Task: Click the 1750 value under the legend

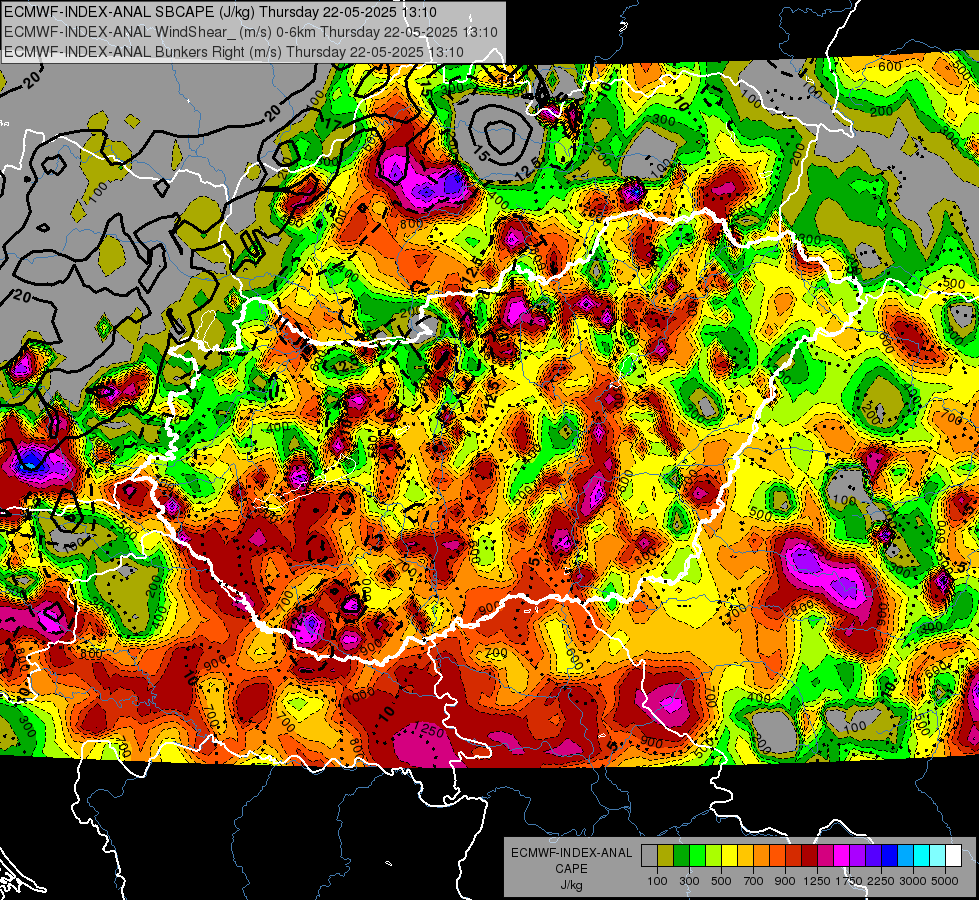Action: point(849,881)
